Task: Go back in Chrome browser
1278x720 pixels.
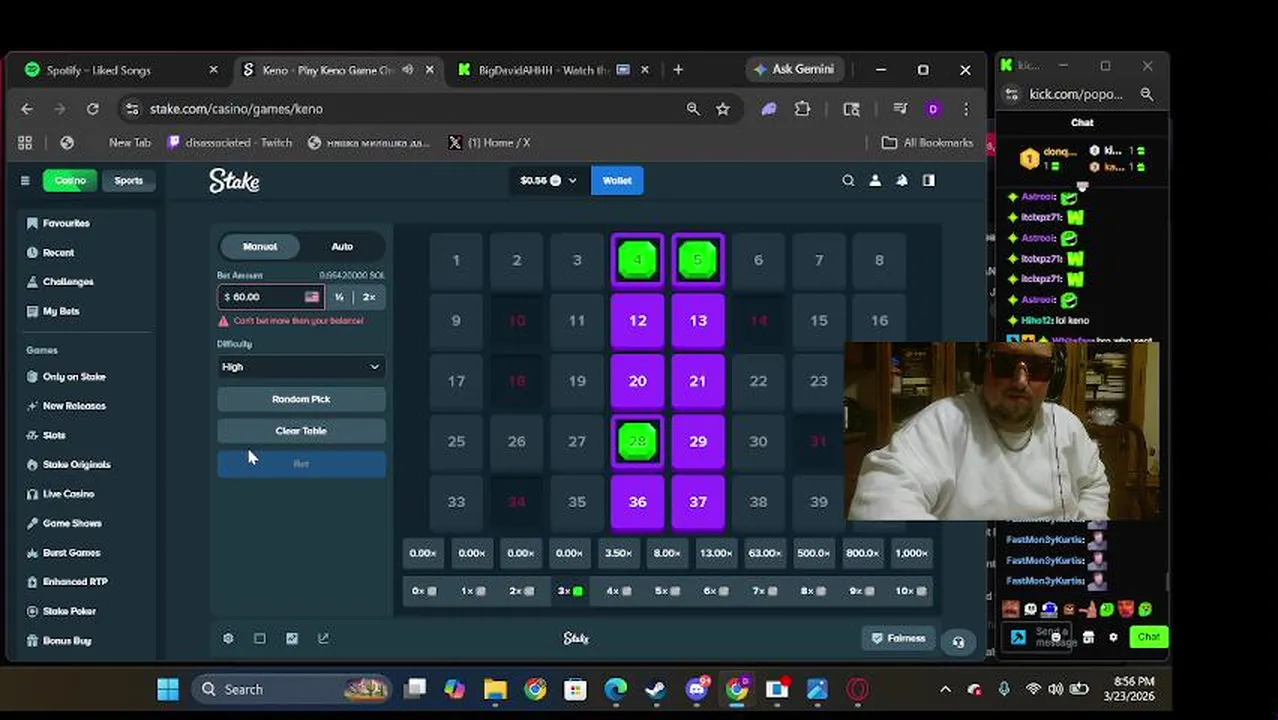Action: pos(27,109)
